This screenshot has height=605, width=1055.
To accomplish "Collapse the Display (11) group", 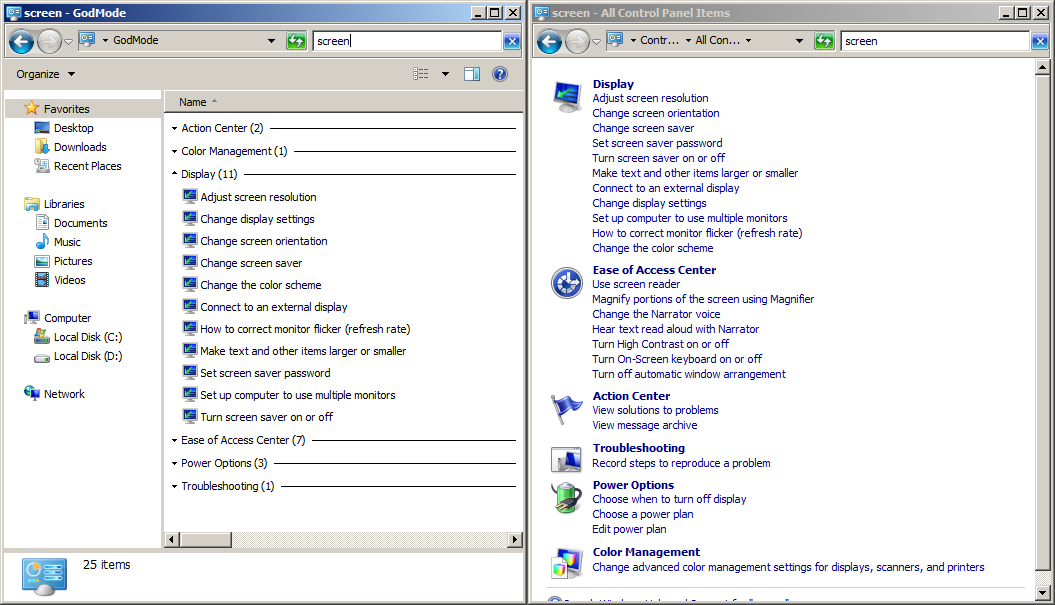I will pos(174,174).
